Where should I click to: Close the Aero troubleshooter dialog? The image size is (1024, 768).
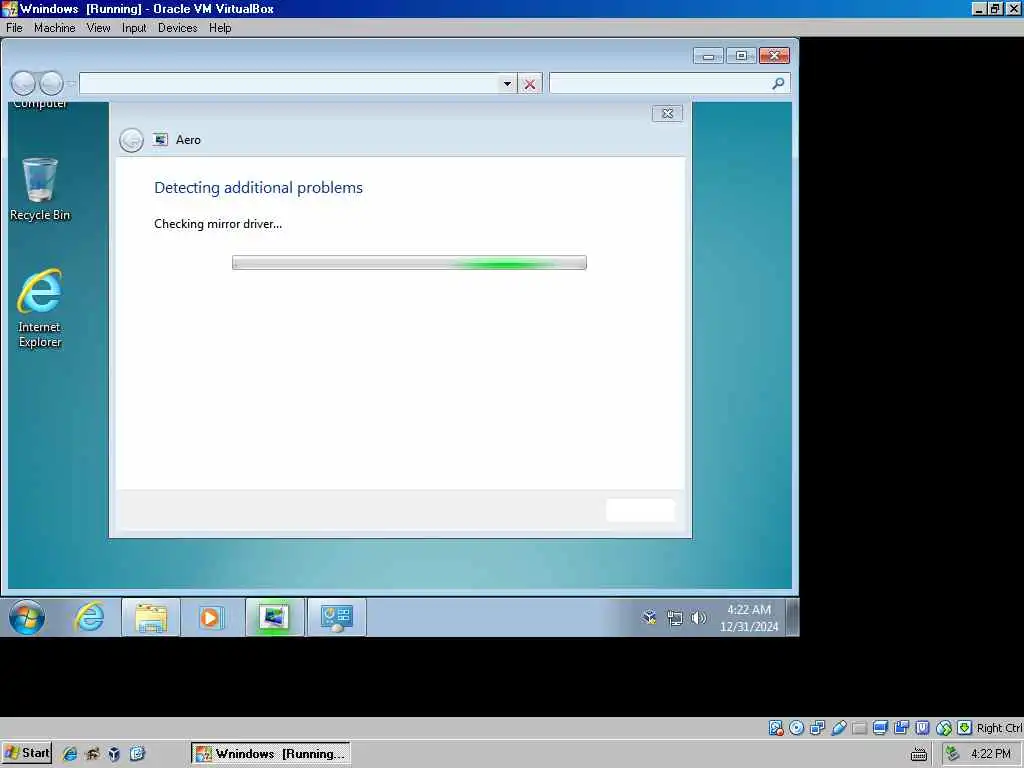[667, 114]
